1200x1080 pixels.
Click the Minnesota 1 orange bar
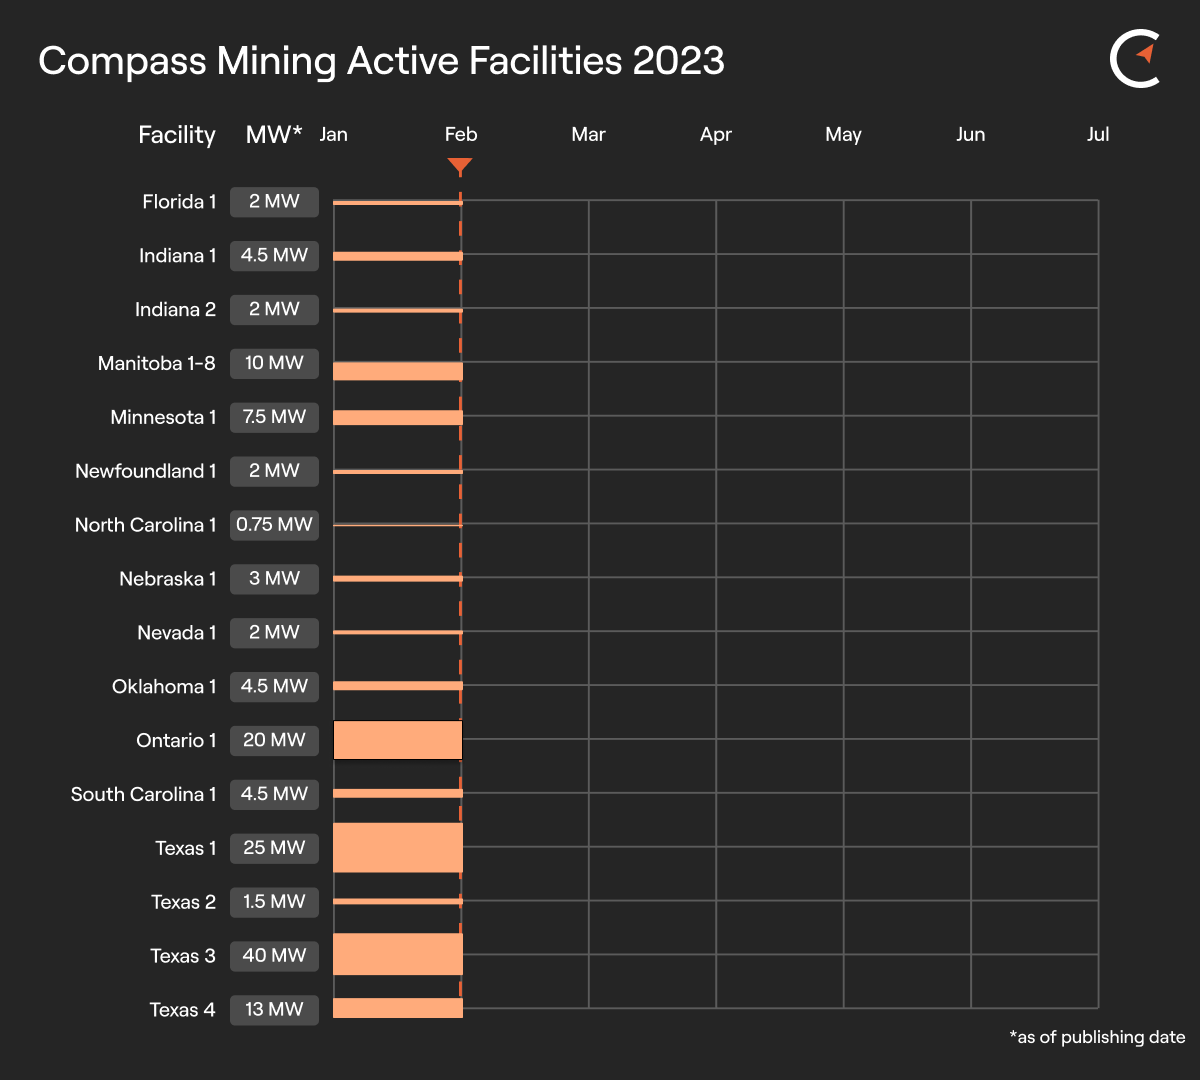pos(398,417)
